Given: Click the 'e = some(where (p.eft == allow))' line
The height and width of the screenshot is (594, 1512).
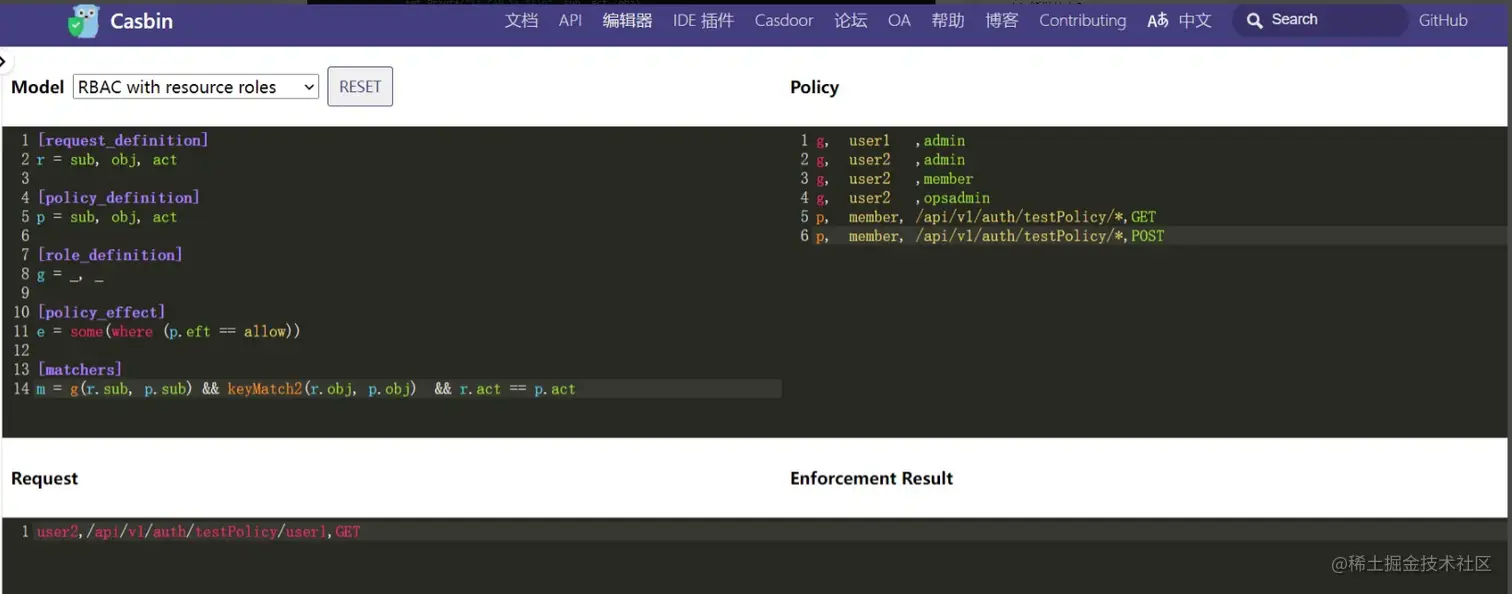Looking at the screenshot, I should click(169, 331).
